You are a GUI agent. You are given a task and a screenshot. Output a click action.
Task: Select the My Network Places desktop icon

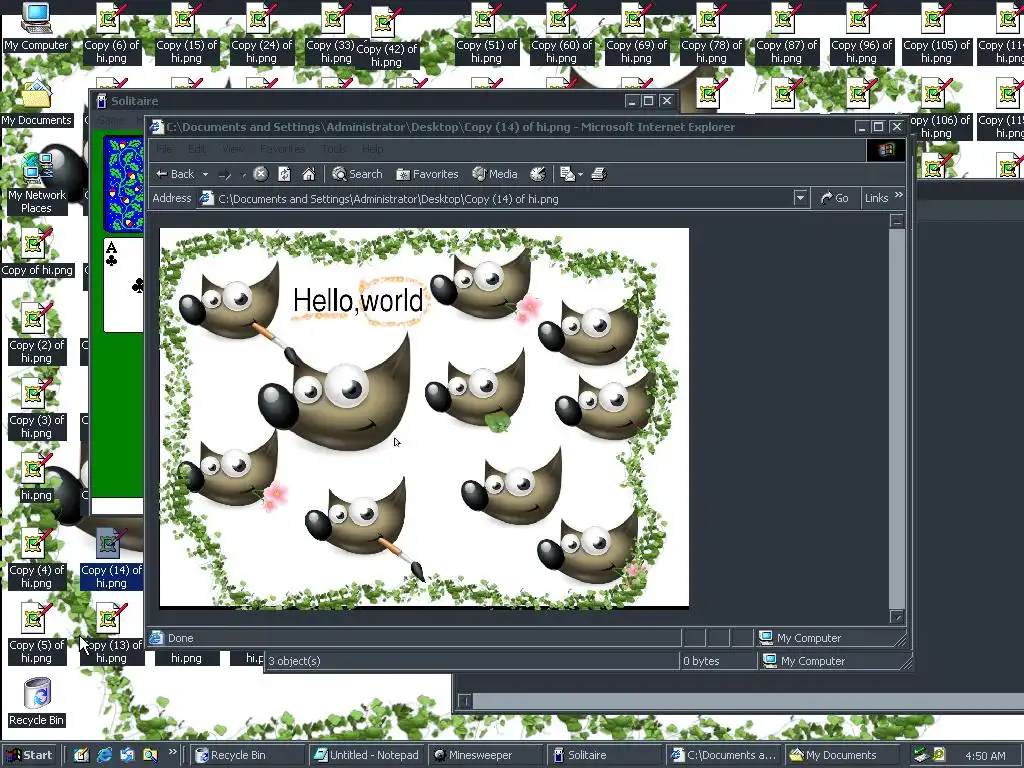tap(36, 183)
